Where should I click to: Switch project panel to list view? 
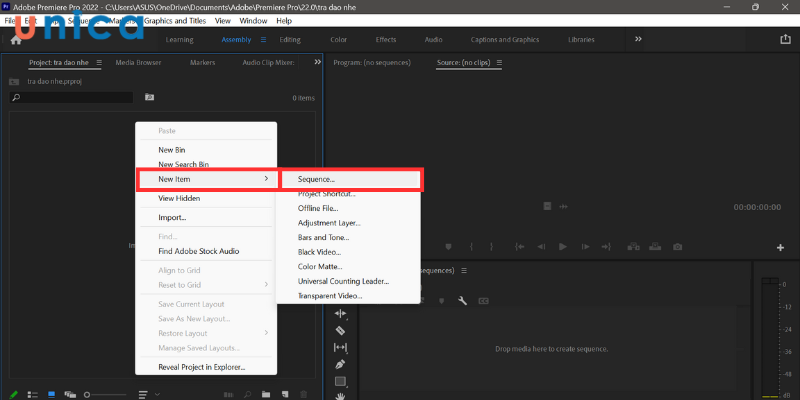click(x=32, y=394)
